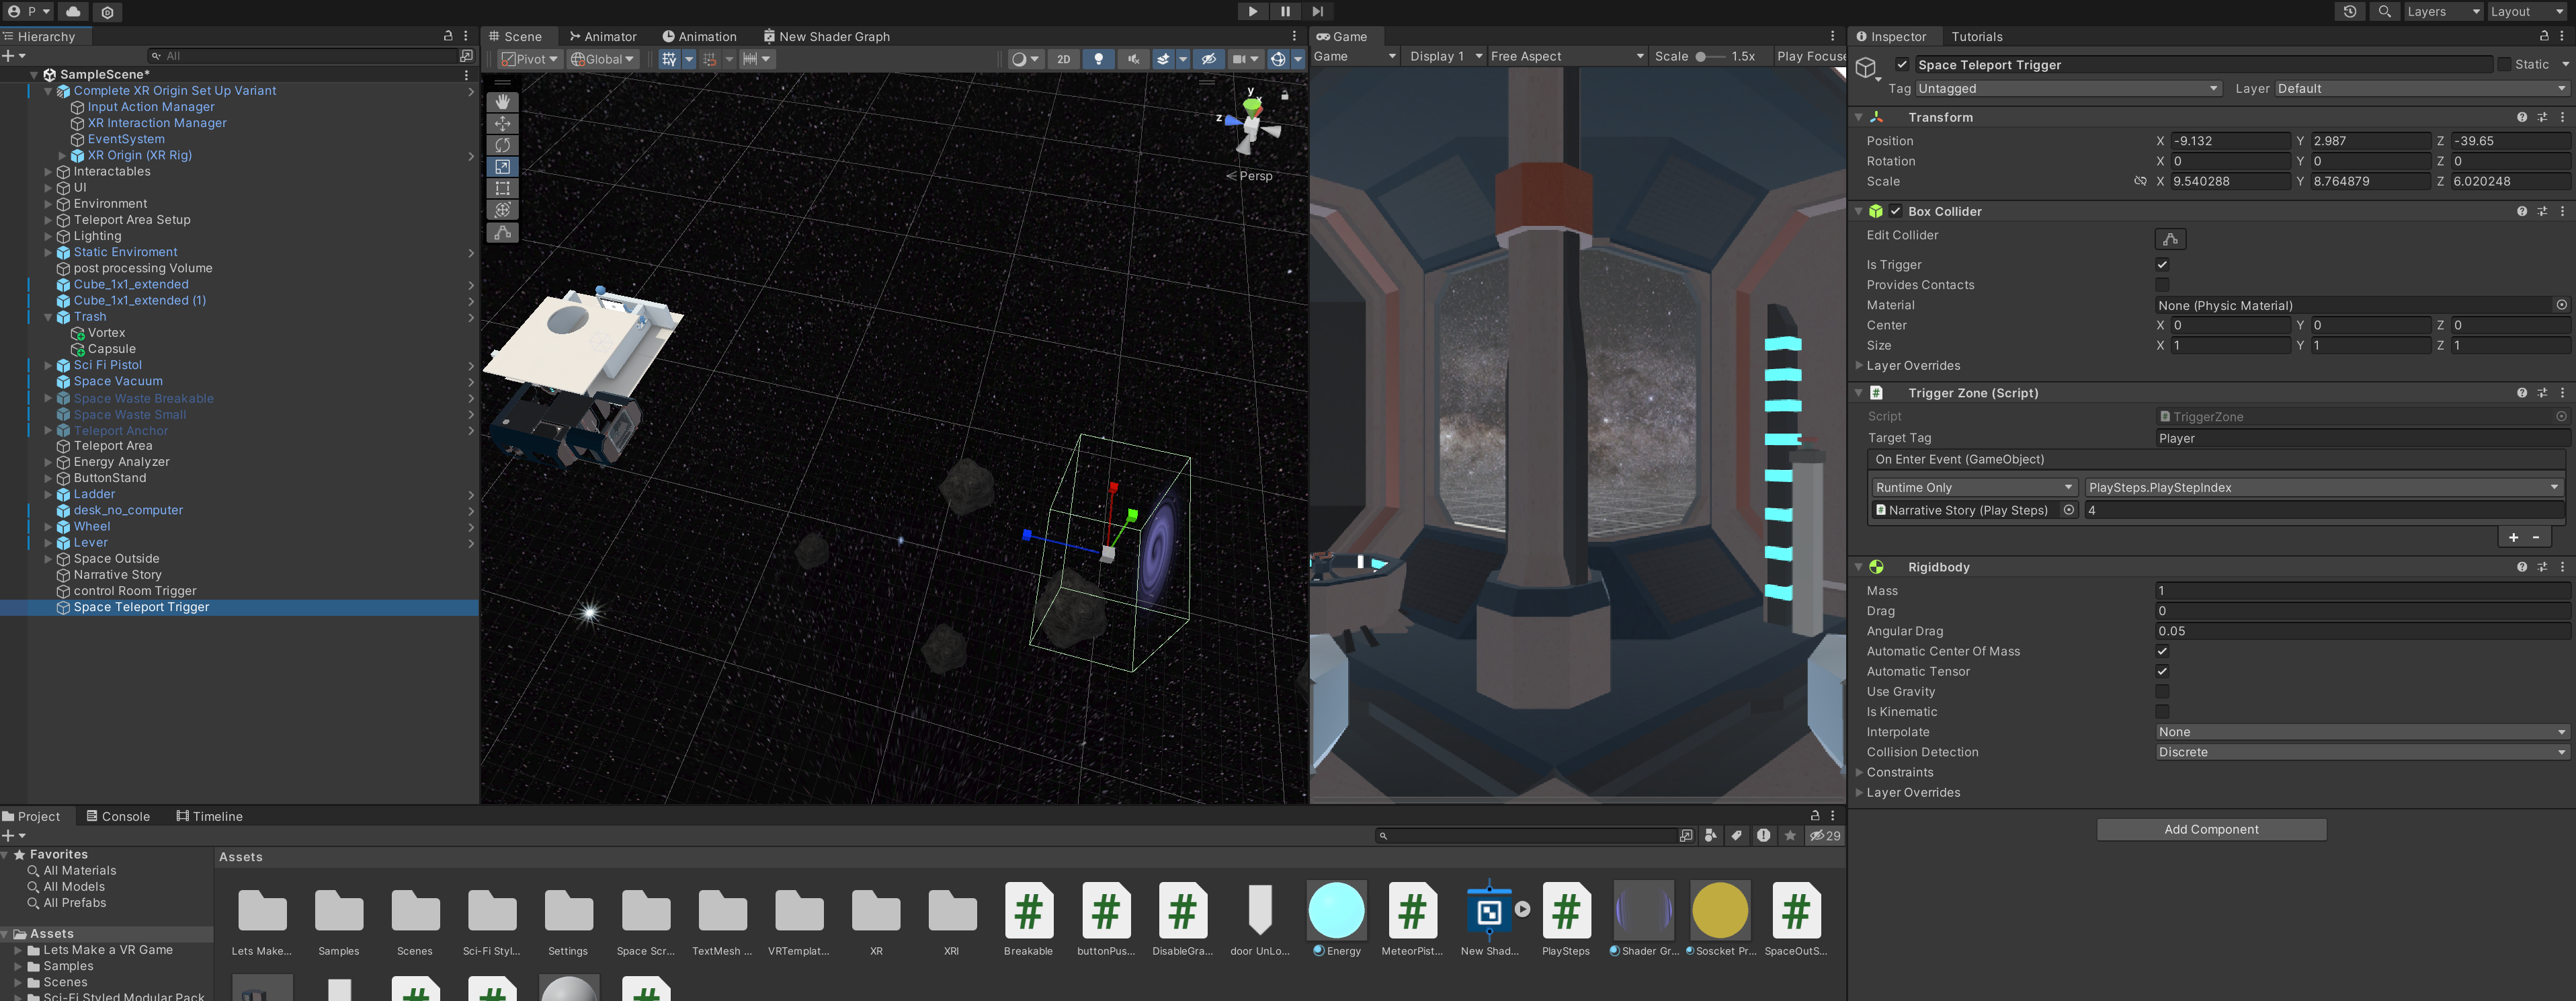The width and height of the screenshot is (2576, 1001).
Task: Enable the Use Gravity checkbox
Action: [x=2162, y=692]
